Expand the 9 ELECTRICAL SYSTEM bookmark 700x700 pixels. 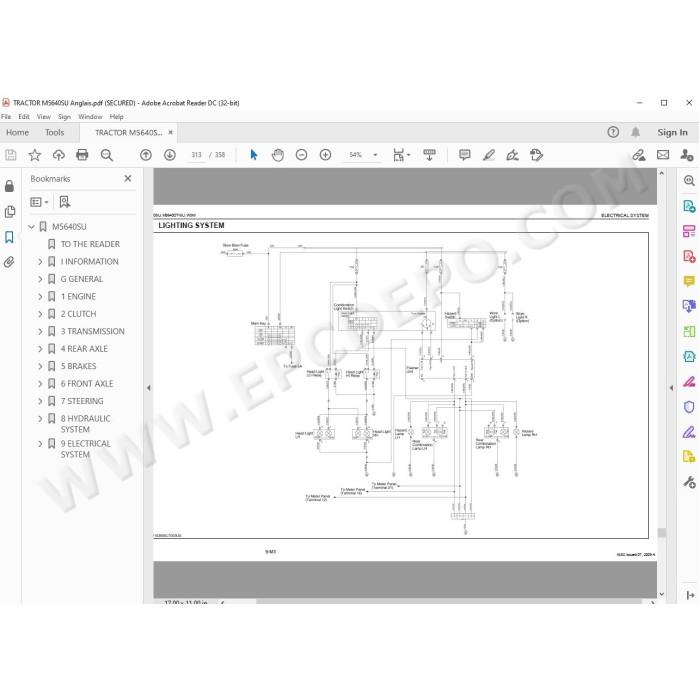click(40, 444)
